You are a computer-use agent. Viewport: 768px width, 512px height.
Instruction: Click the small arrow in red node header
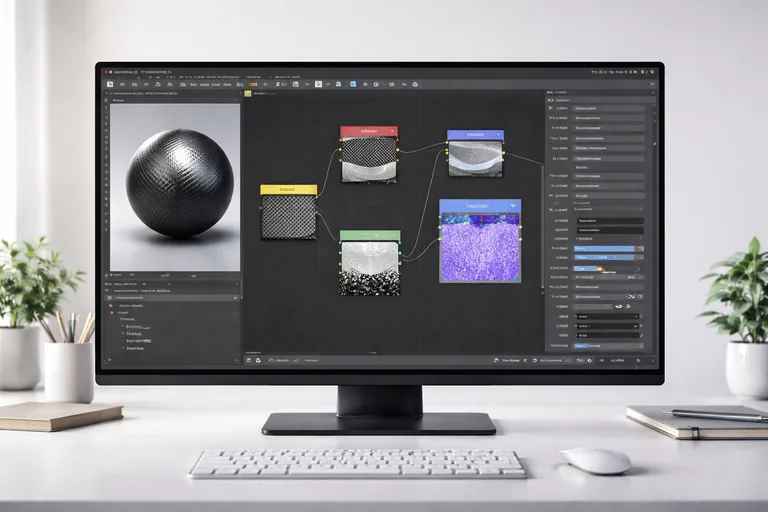pyautogui.click(x=392, y=131)
